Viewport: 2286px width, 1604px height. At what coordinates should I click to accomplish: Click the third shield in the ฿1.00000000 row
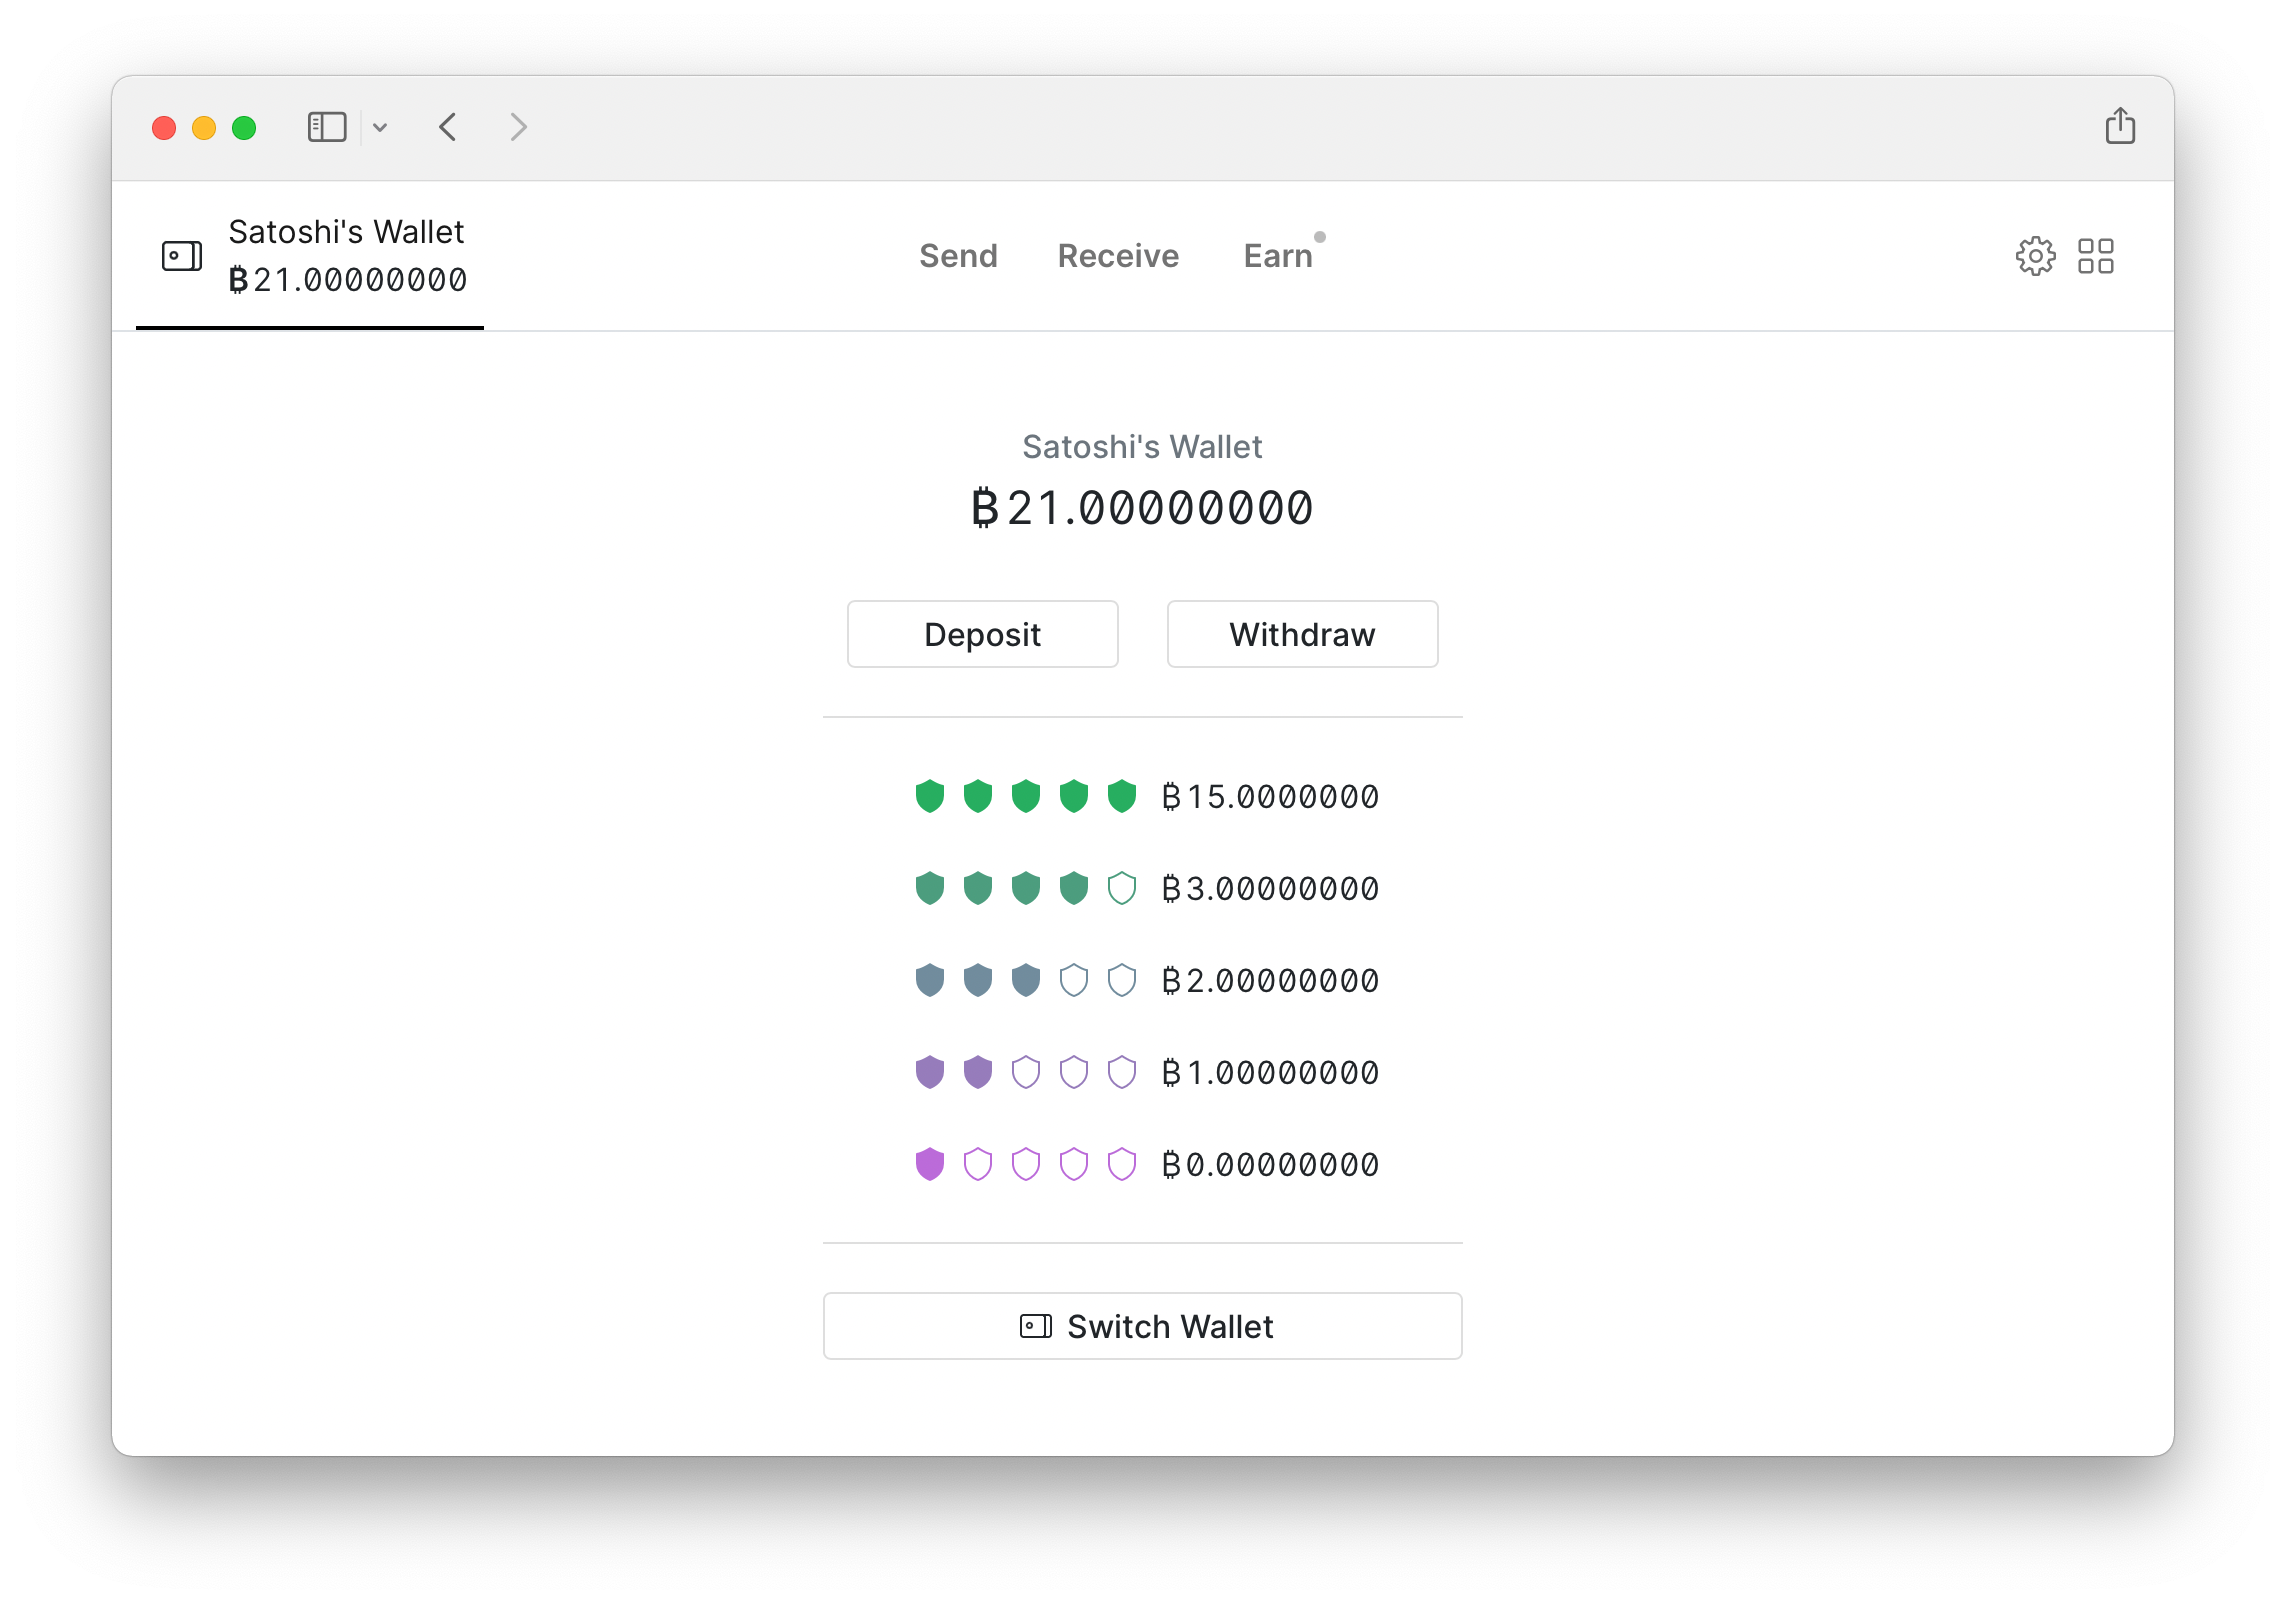(x=1026, y=1072)
